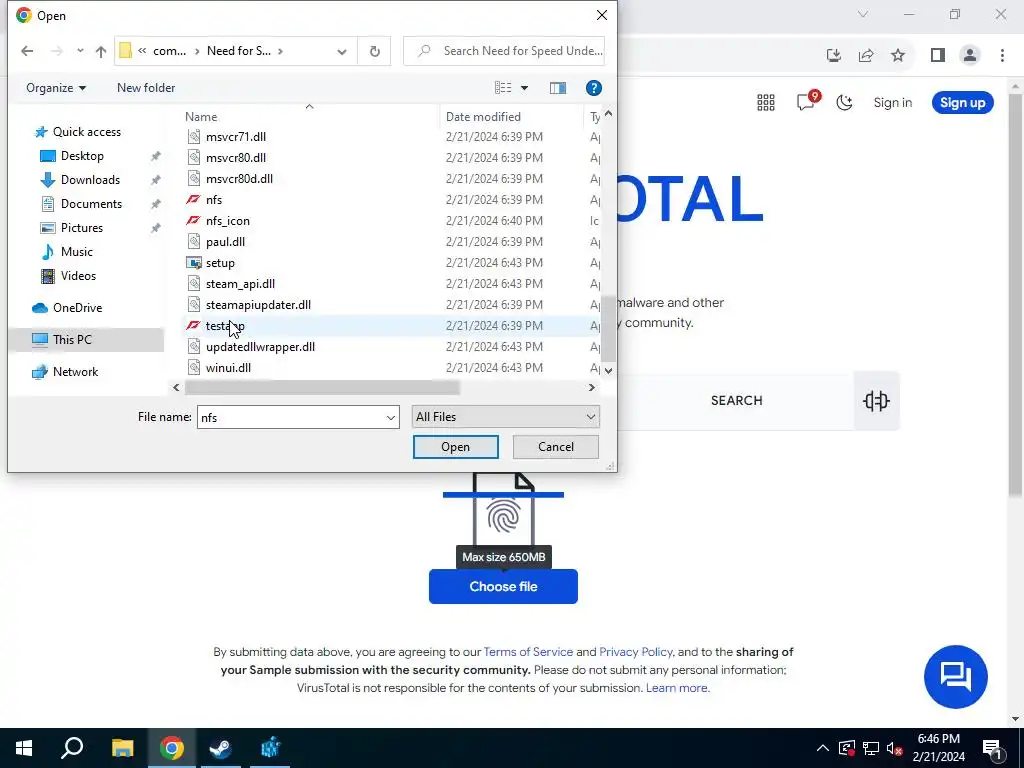Screen dimensions: 1024x768
Task: Select paul.dll file
Action: [x=225, y=242]
